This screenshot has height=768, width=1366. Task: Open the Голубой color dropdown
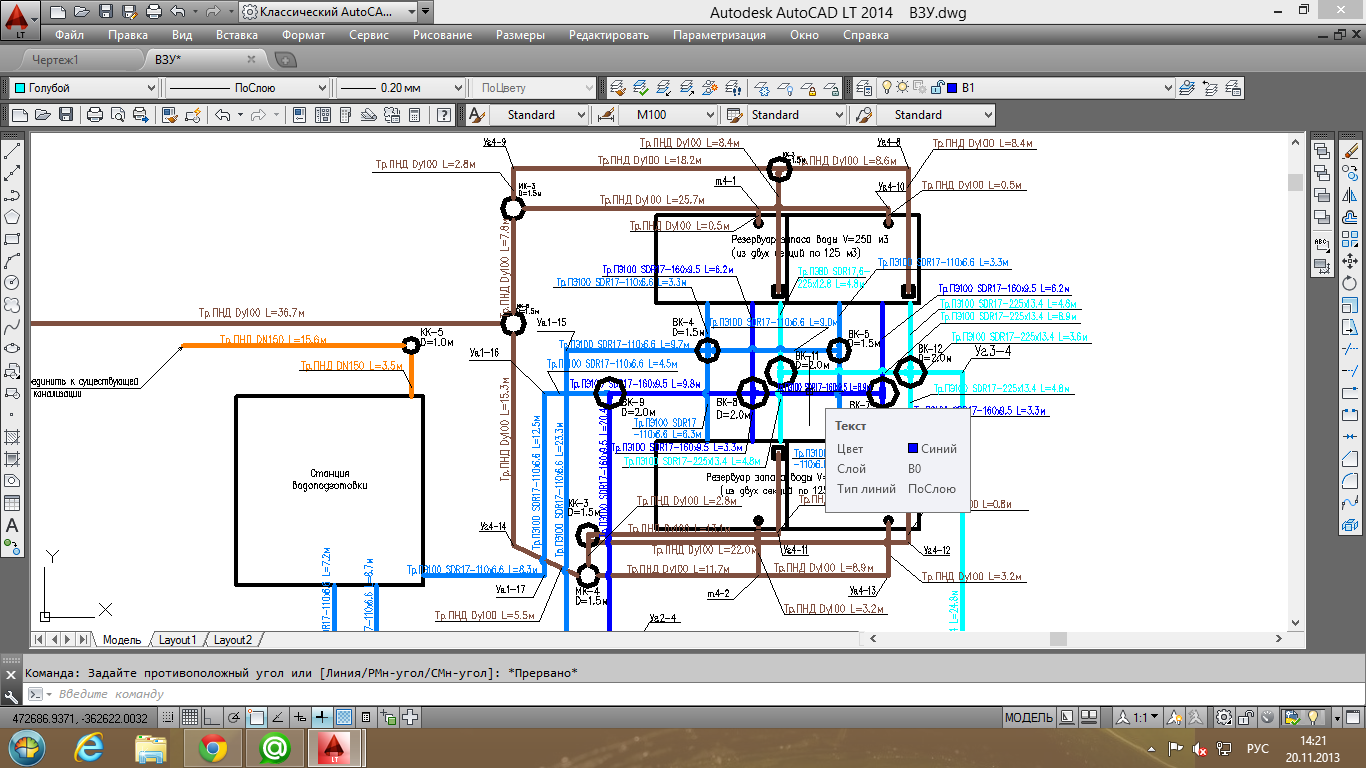pos(86,88)
